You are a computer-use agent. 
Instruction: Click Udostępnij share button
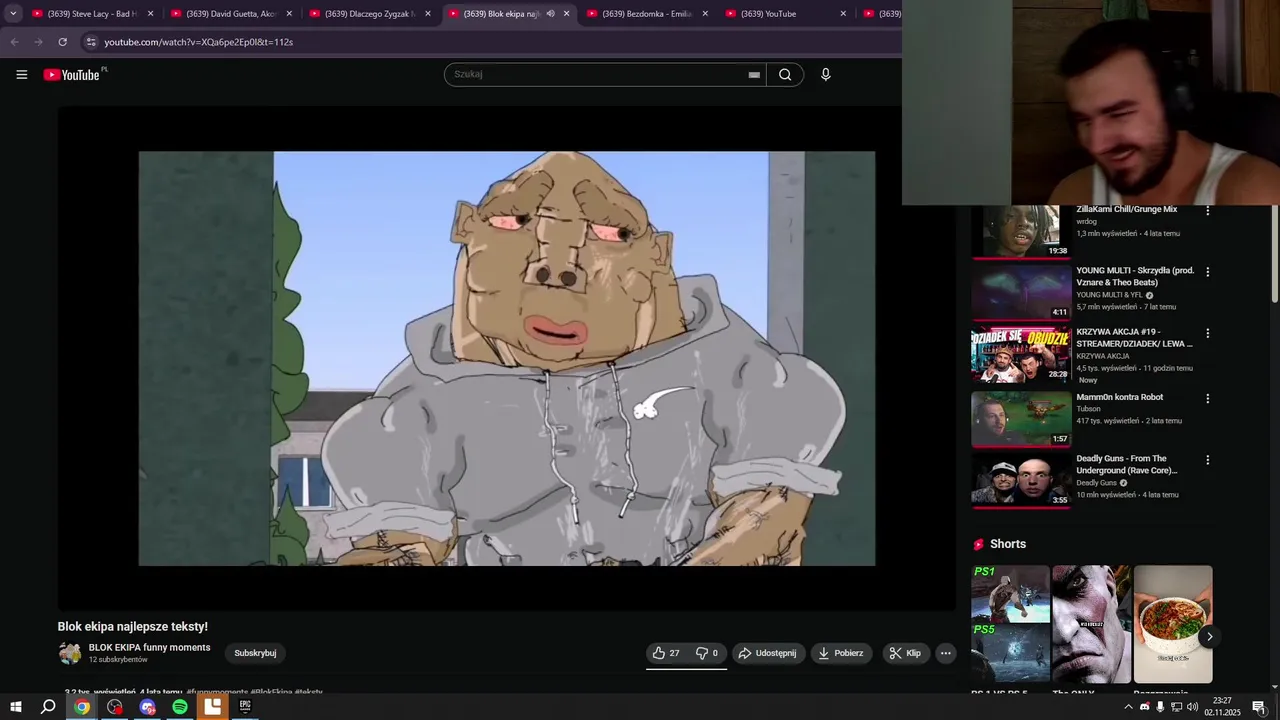click(767, 653)
